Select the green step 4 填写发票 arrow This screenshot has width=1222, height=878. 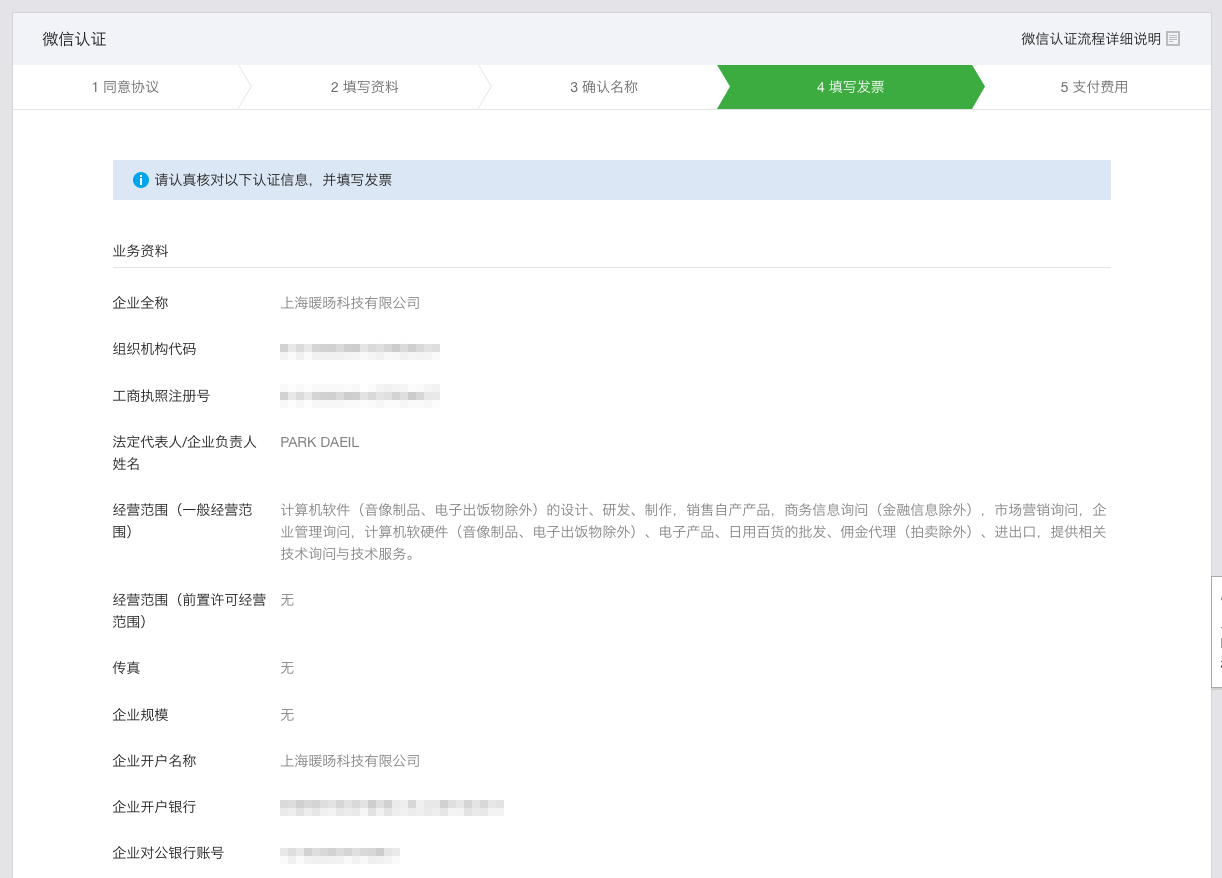coord(850,87)
